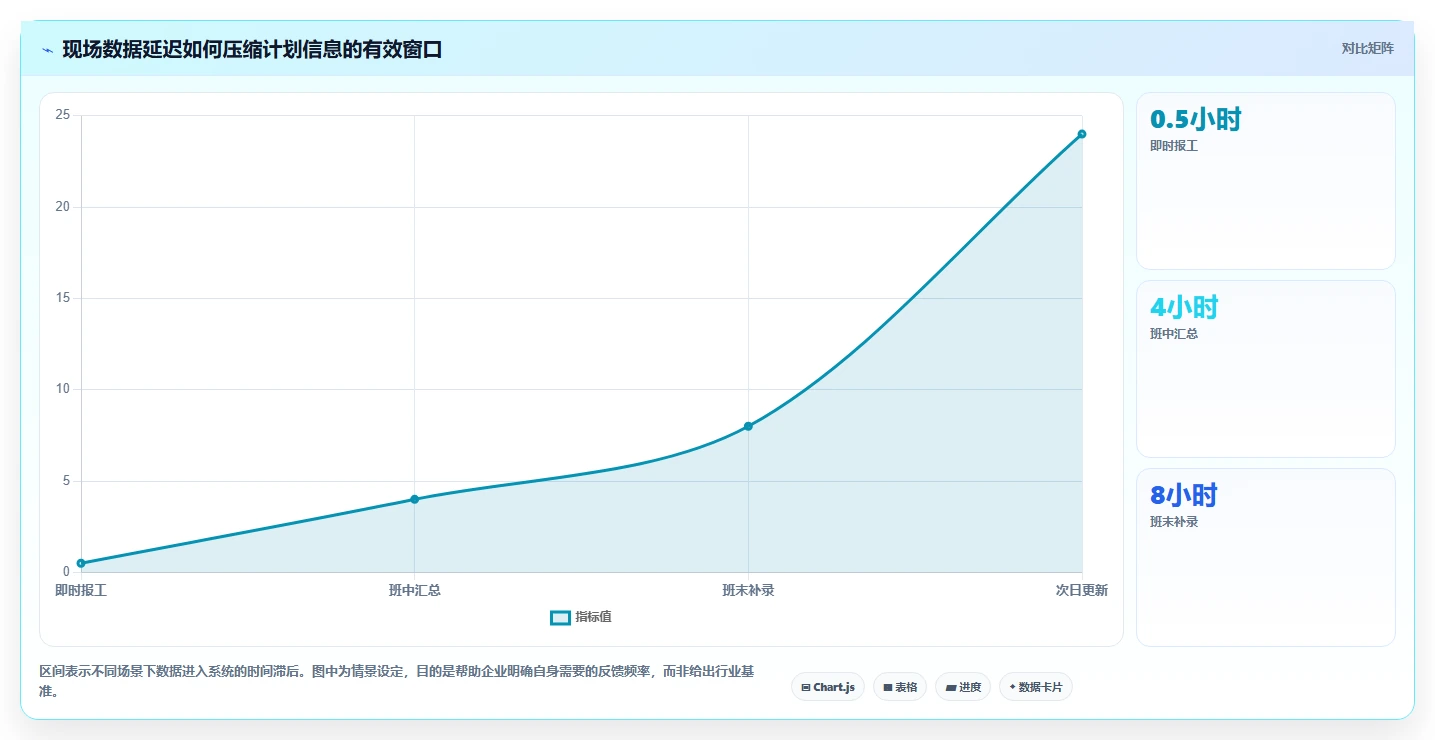Click the 指标值 legend text
Screen dimensions: 1435x740
click(x=593, y=618)
